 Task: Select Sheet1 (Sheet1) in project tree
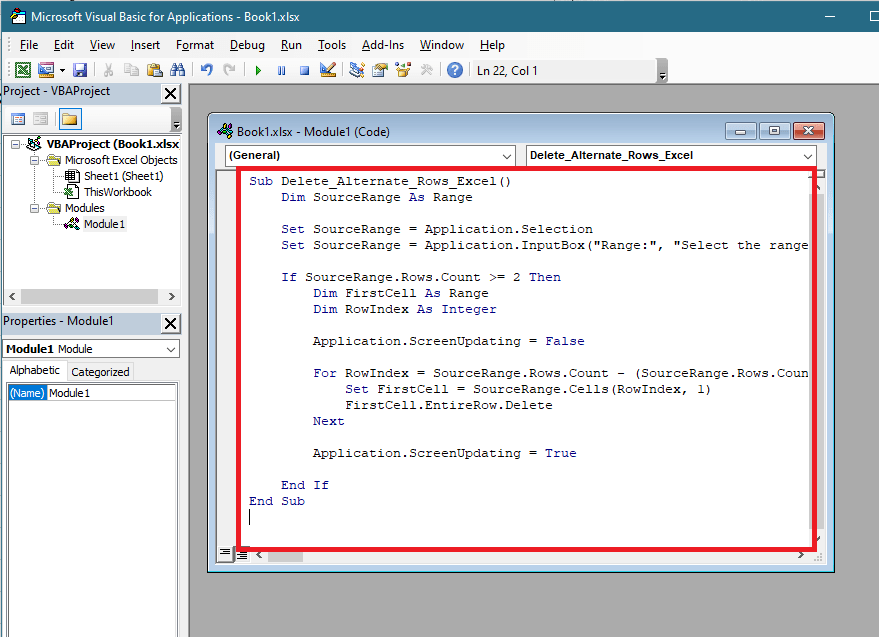coord(123,176)
